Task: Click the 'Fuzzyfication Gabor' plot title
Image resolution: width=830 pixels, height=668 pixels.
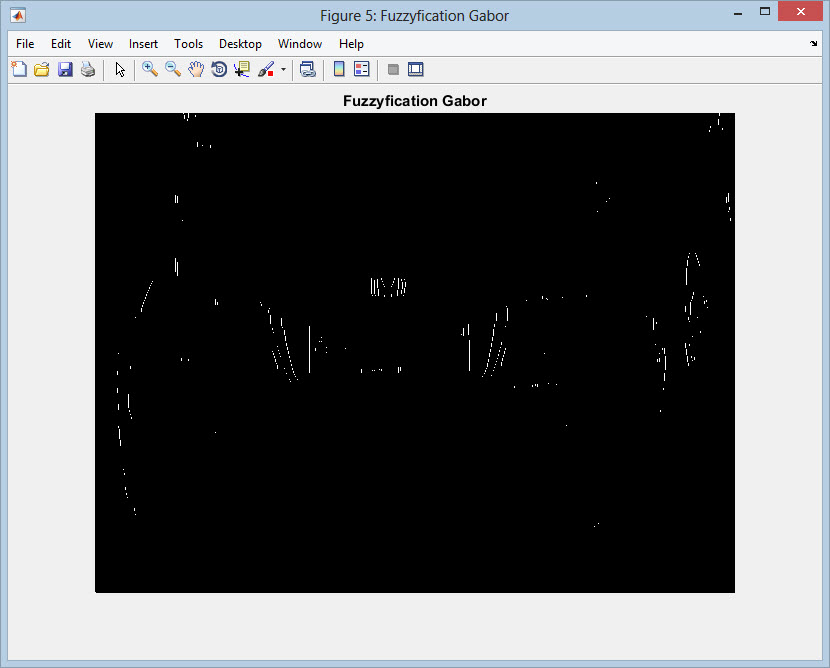Action: point(414,101)
